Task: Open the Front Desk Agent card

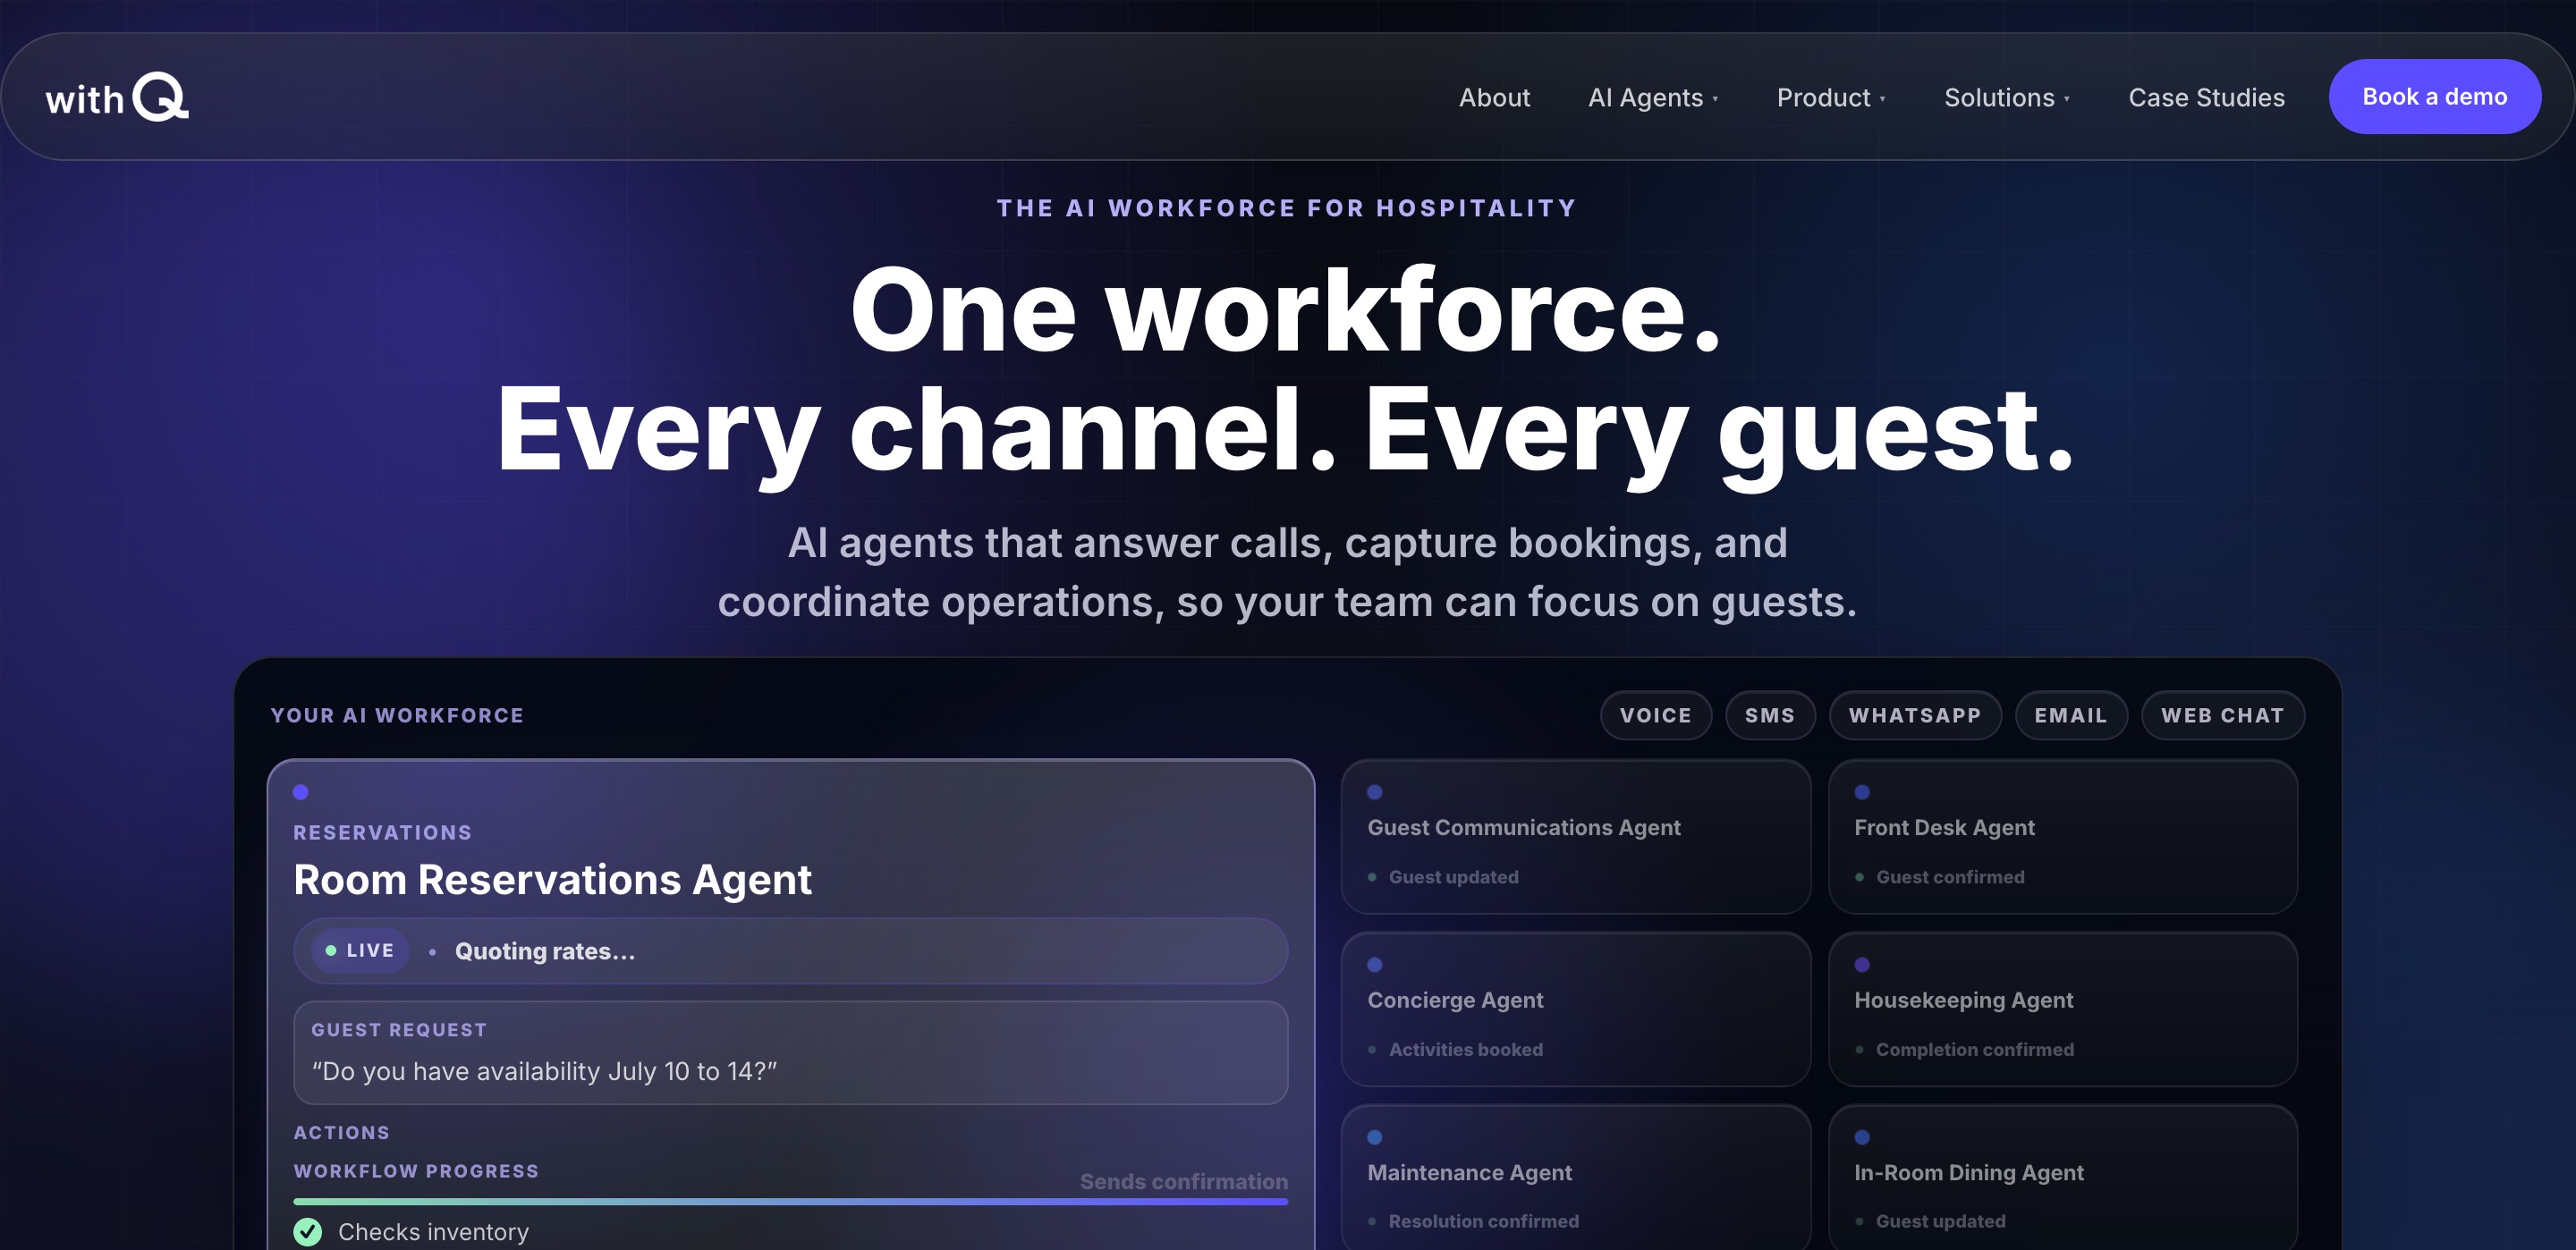Action: click(x=2063, y=837)
